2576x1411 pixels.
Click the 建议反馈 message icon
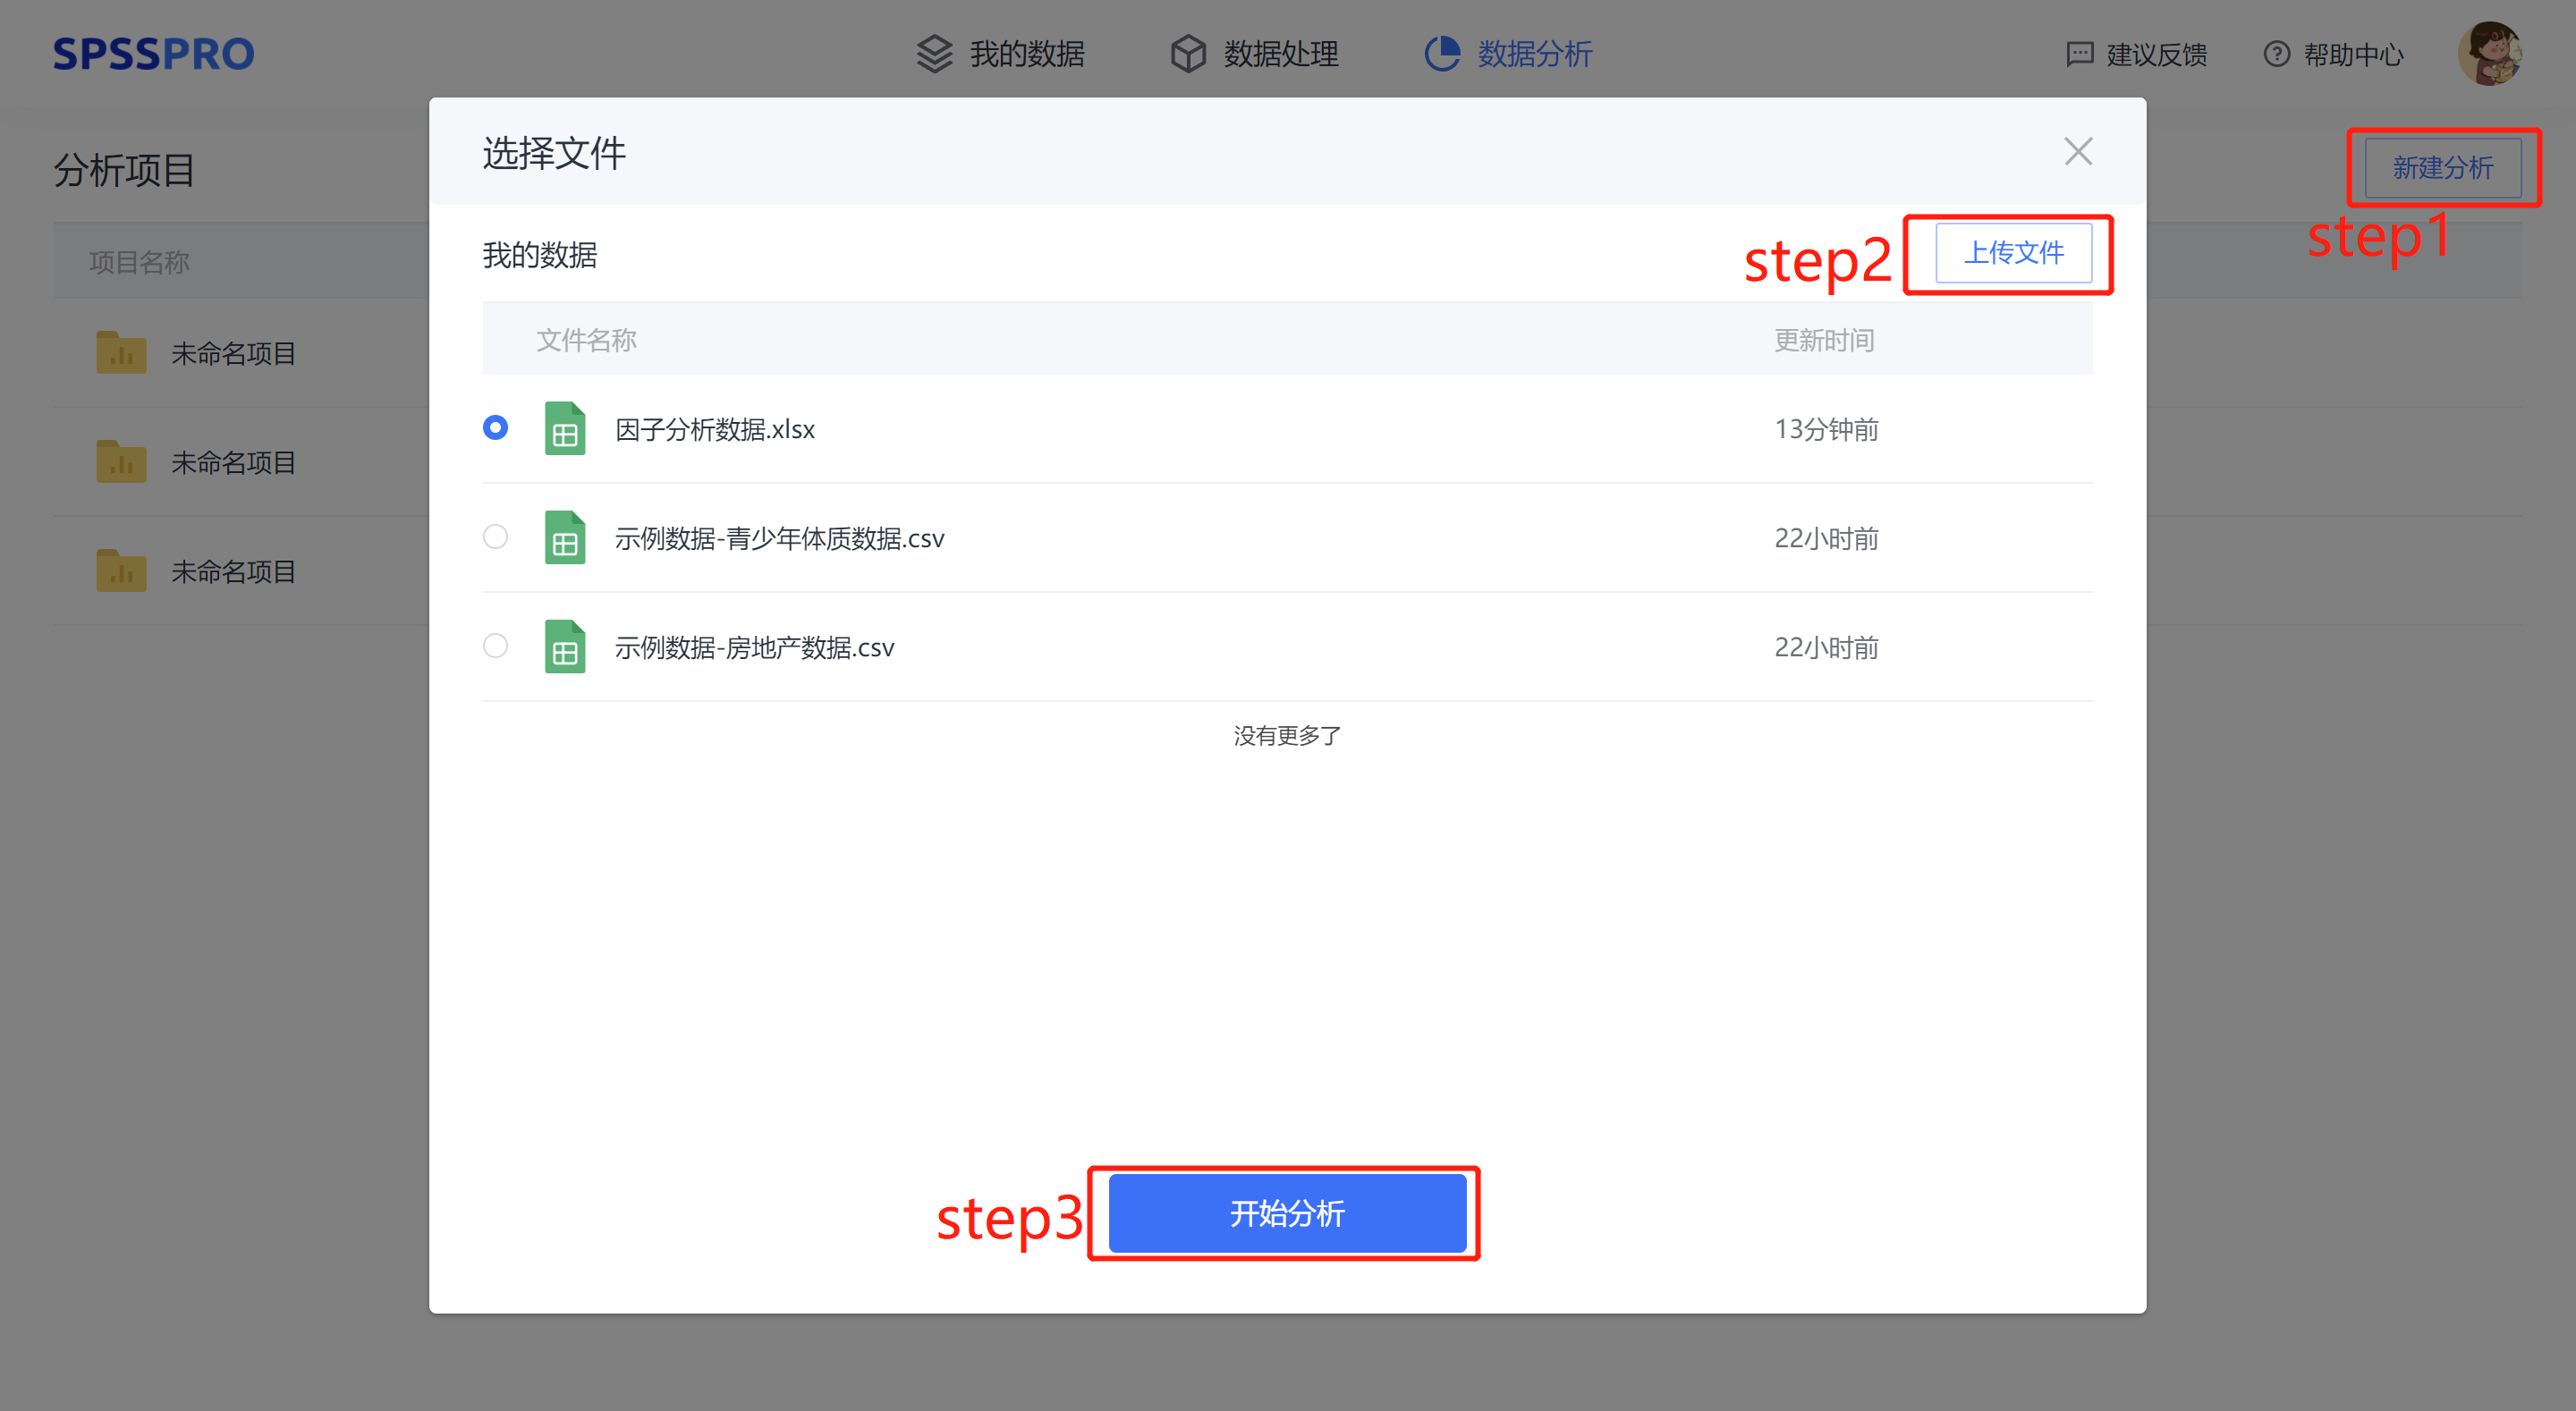[x=2080, y=54]
